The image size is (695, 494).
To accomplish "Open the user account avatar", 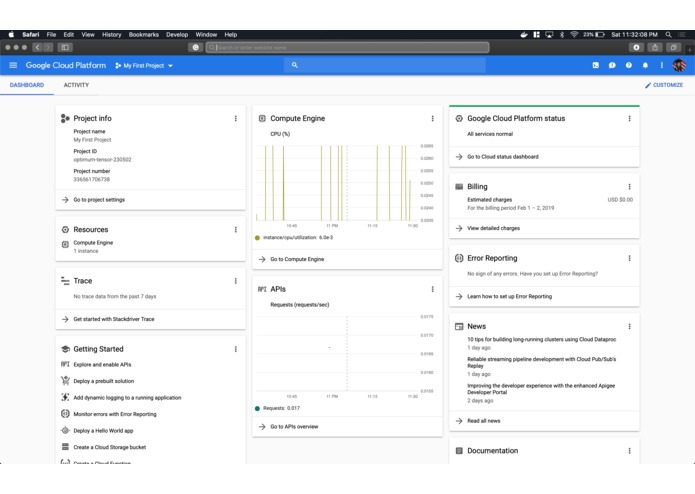I will tap(679, 65).
